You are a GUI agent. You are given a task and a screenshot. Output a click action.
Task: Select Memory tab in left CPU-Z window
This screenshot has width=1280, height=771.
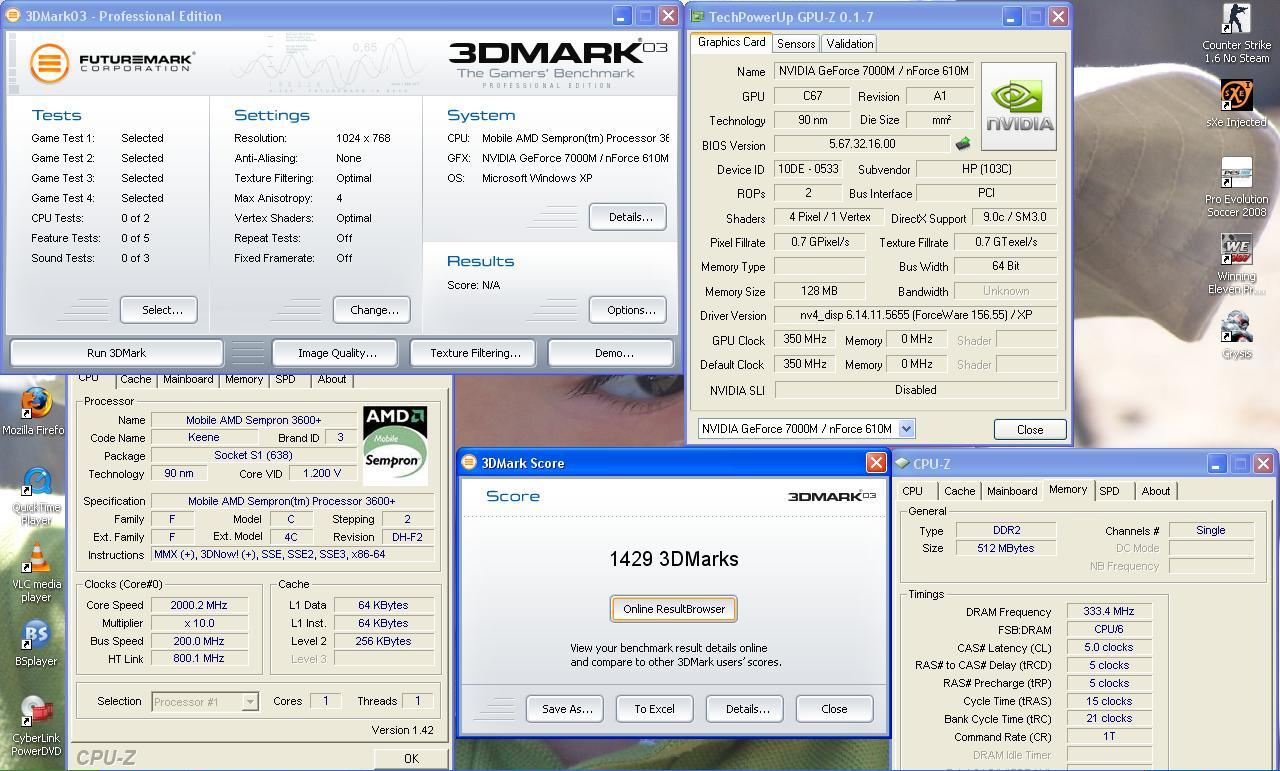coord(244,379)
